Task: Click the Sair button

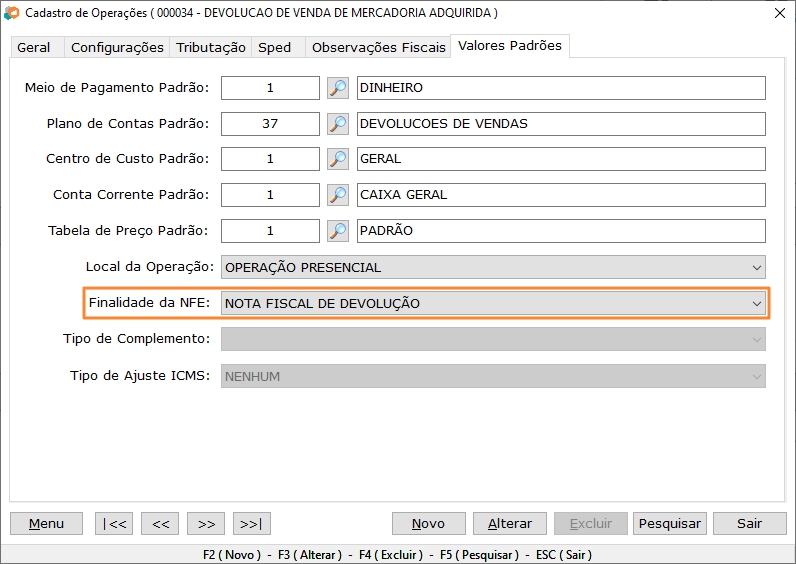Action: click(750, 523)
